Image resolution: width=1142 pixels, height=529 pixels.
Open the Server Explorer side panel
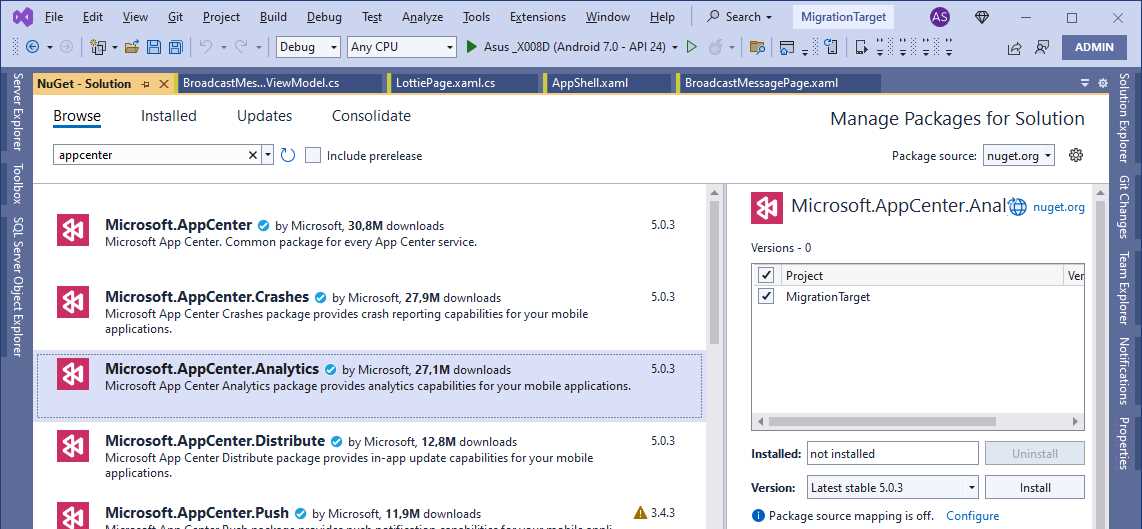tap(17, 111)
